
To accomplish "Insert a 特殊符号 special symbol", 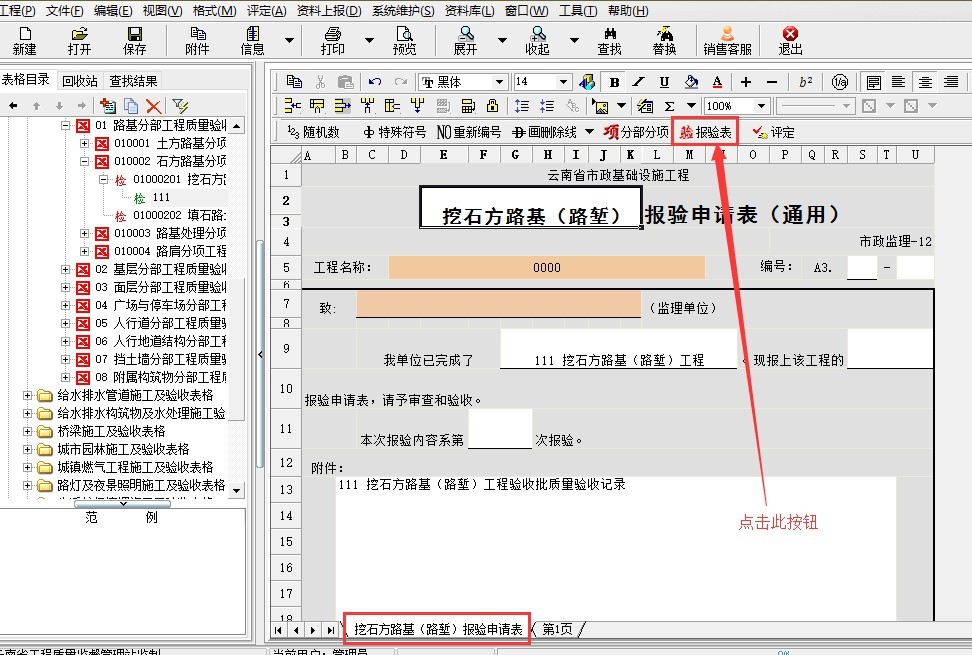I will click(x=394, y=132).
